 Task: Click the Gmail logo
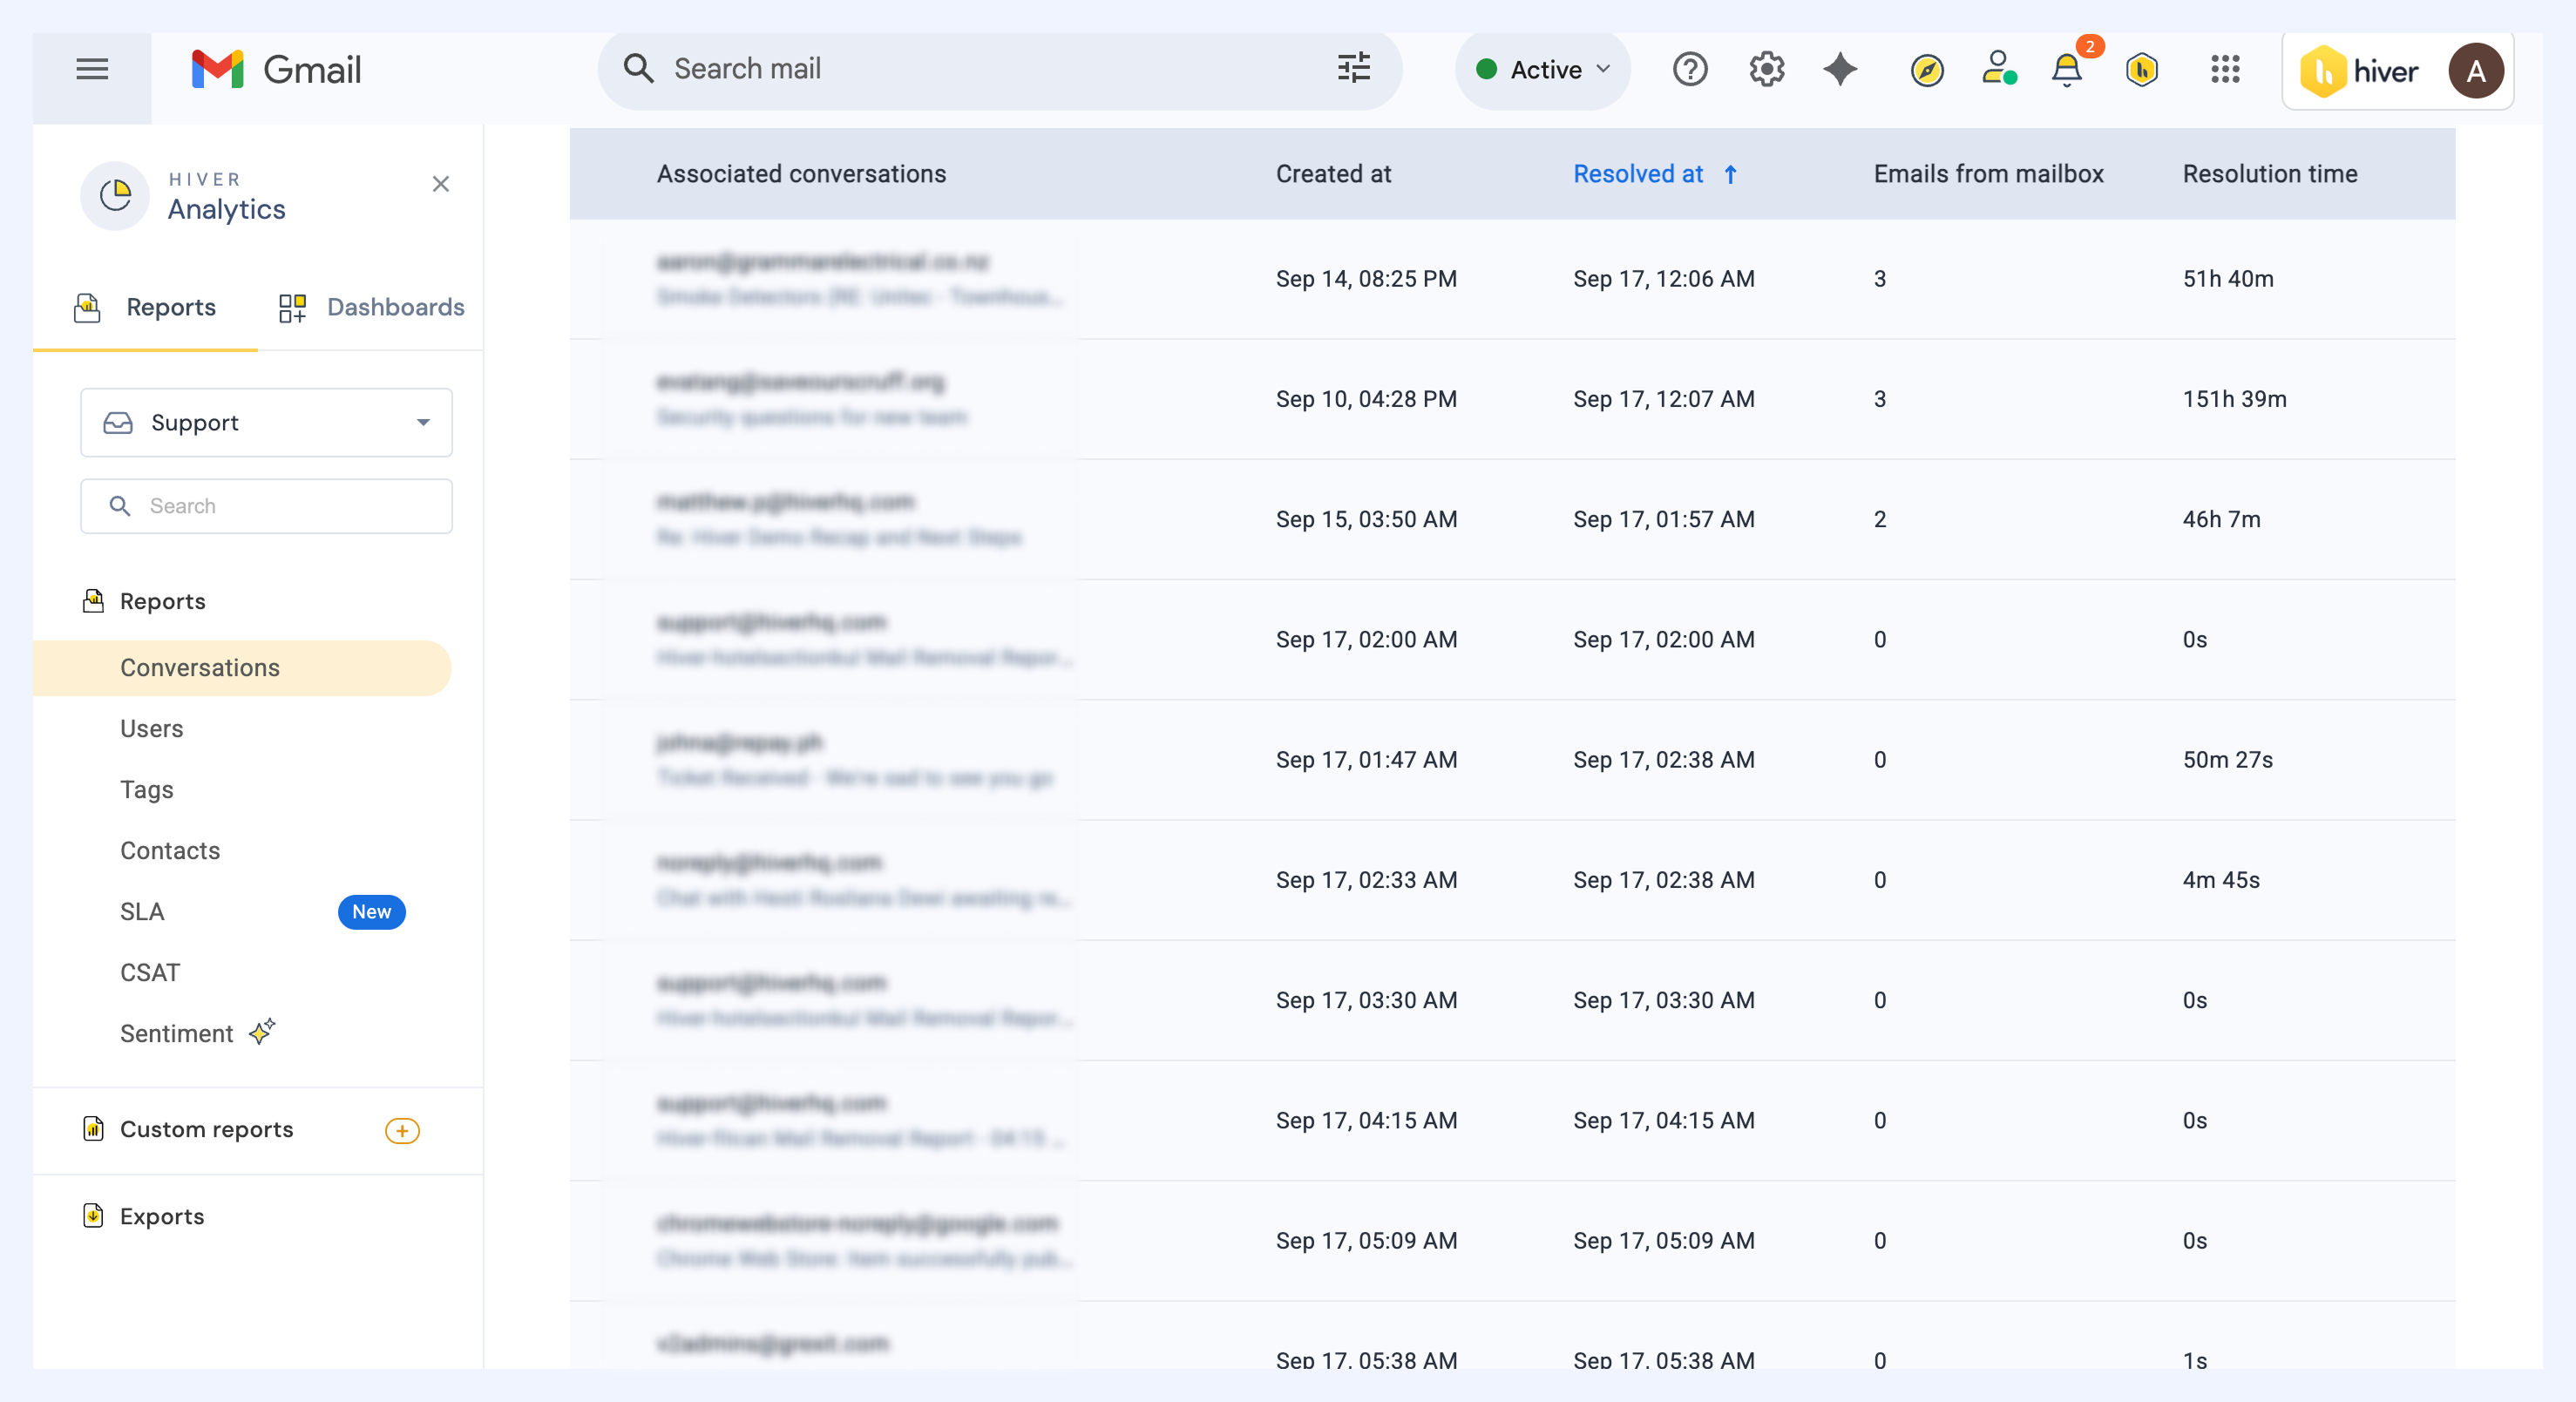pyautogui.click(x=277, y=69)
